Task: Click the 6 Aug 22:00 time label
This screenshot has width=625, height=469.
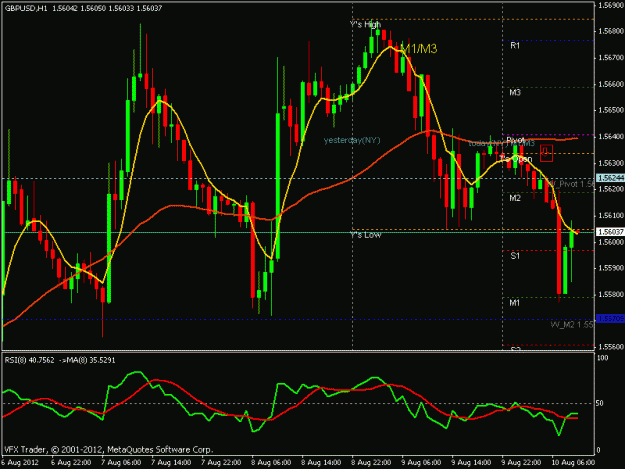Action: (x=71, y=463)
